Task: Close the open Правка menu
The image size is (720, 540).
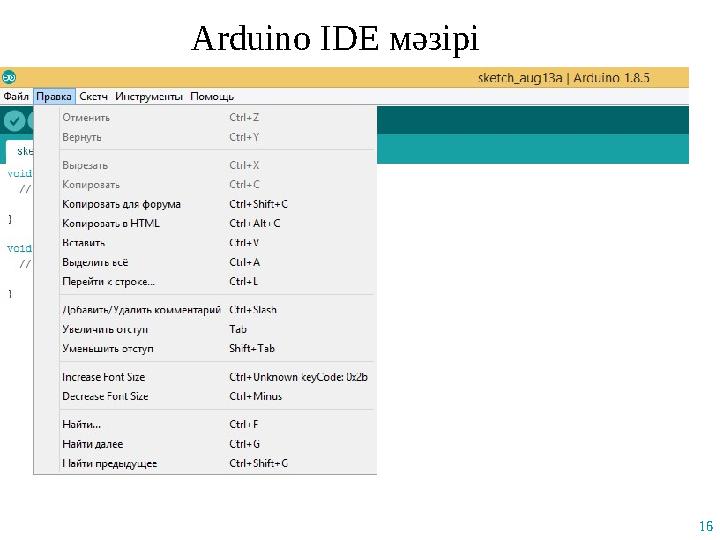Action: point(54,96)
